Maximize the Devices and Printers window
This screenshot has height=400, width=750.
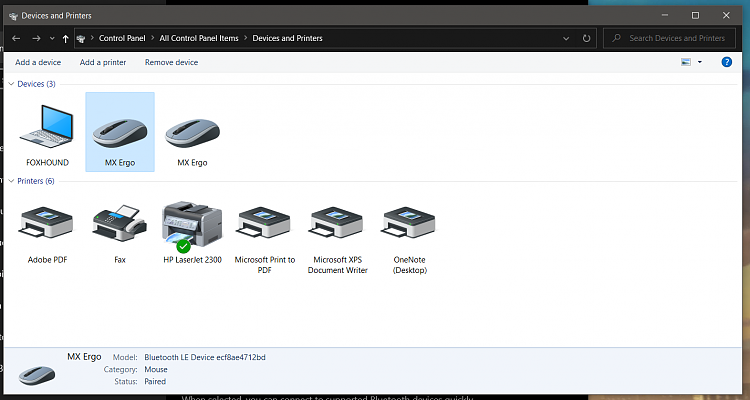pyautogui.click(x=695, y=16)
